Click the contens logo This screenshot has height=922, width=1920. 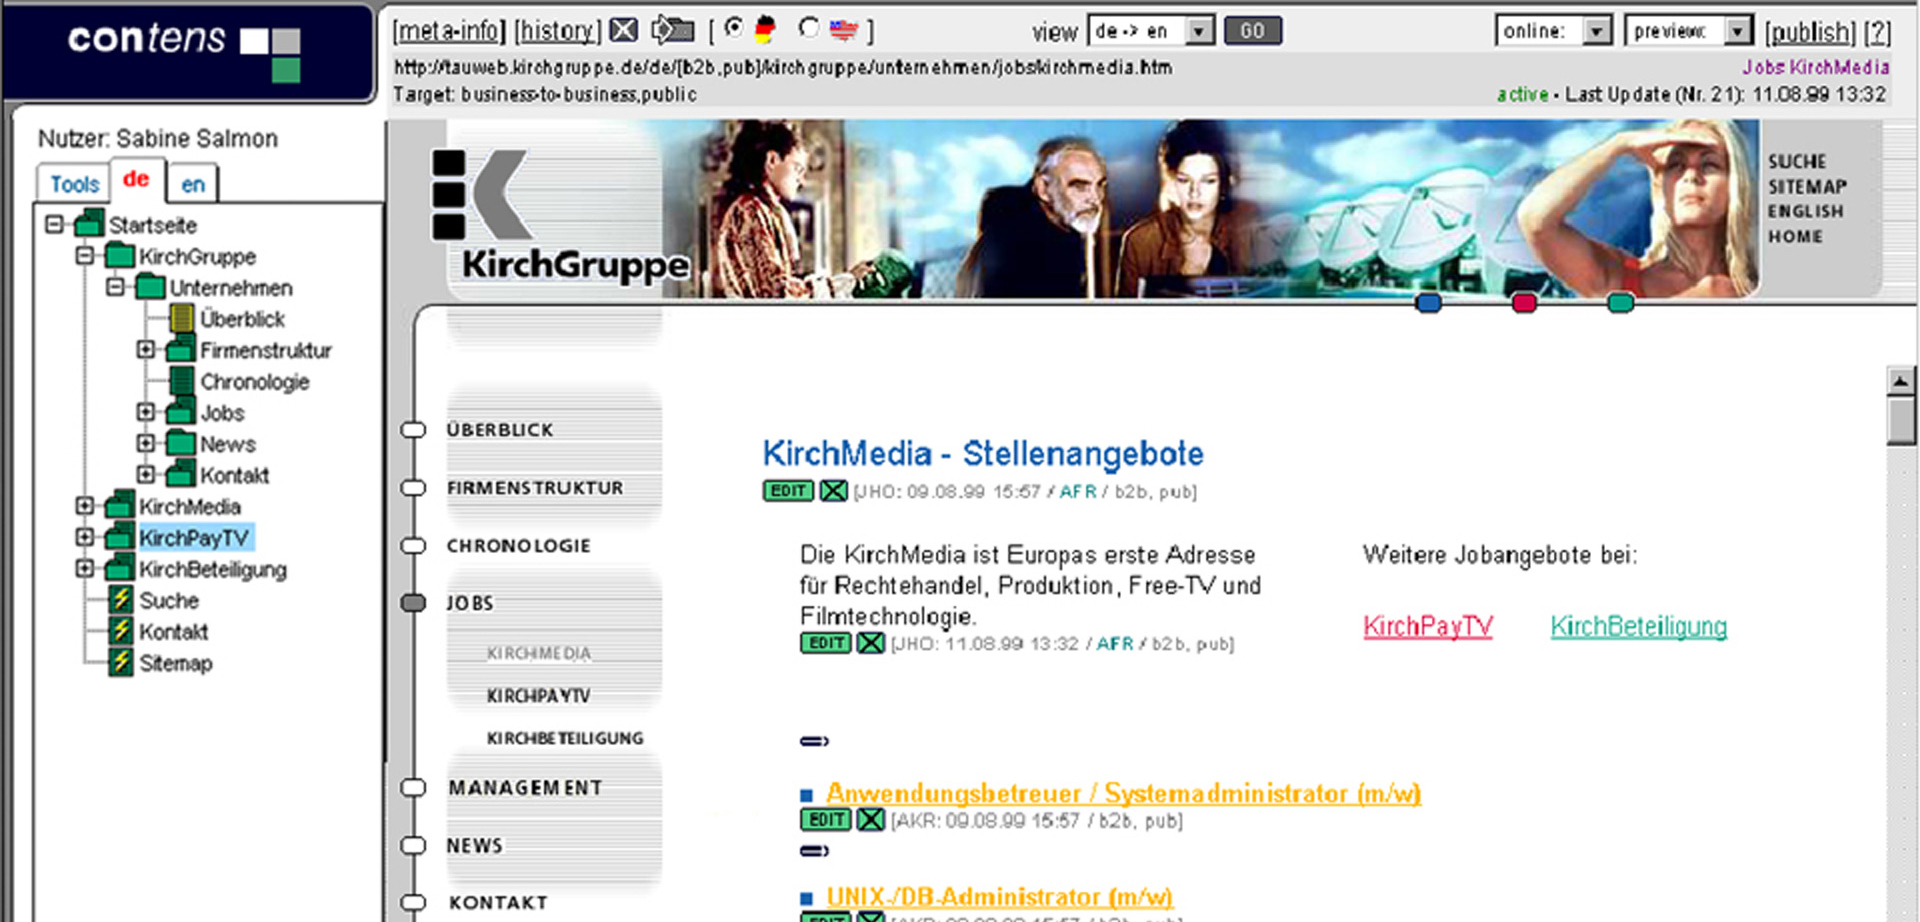pyautogui.click(x=185, y=48)
